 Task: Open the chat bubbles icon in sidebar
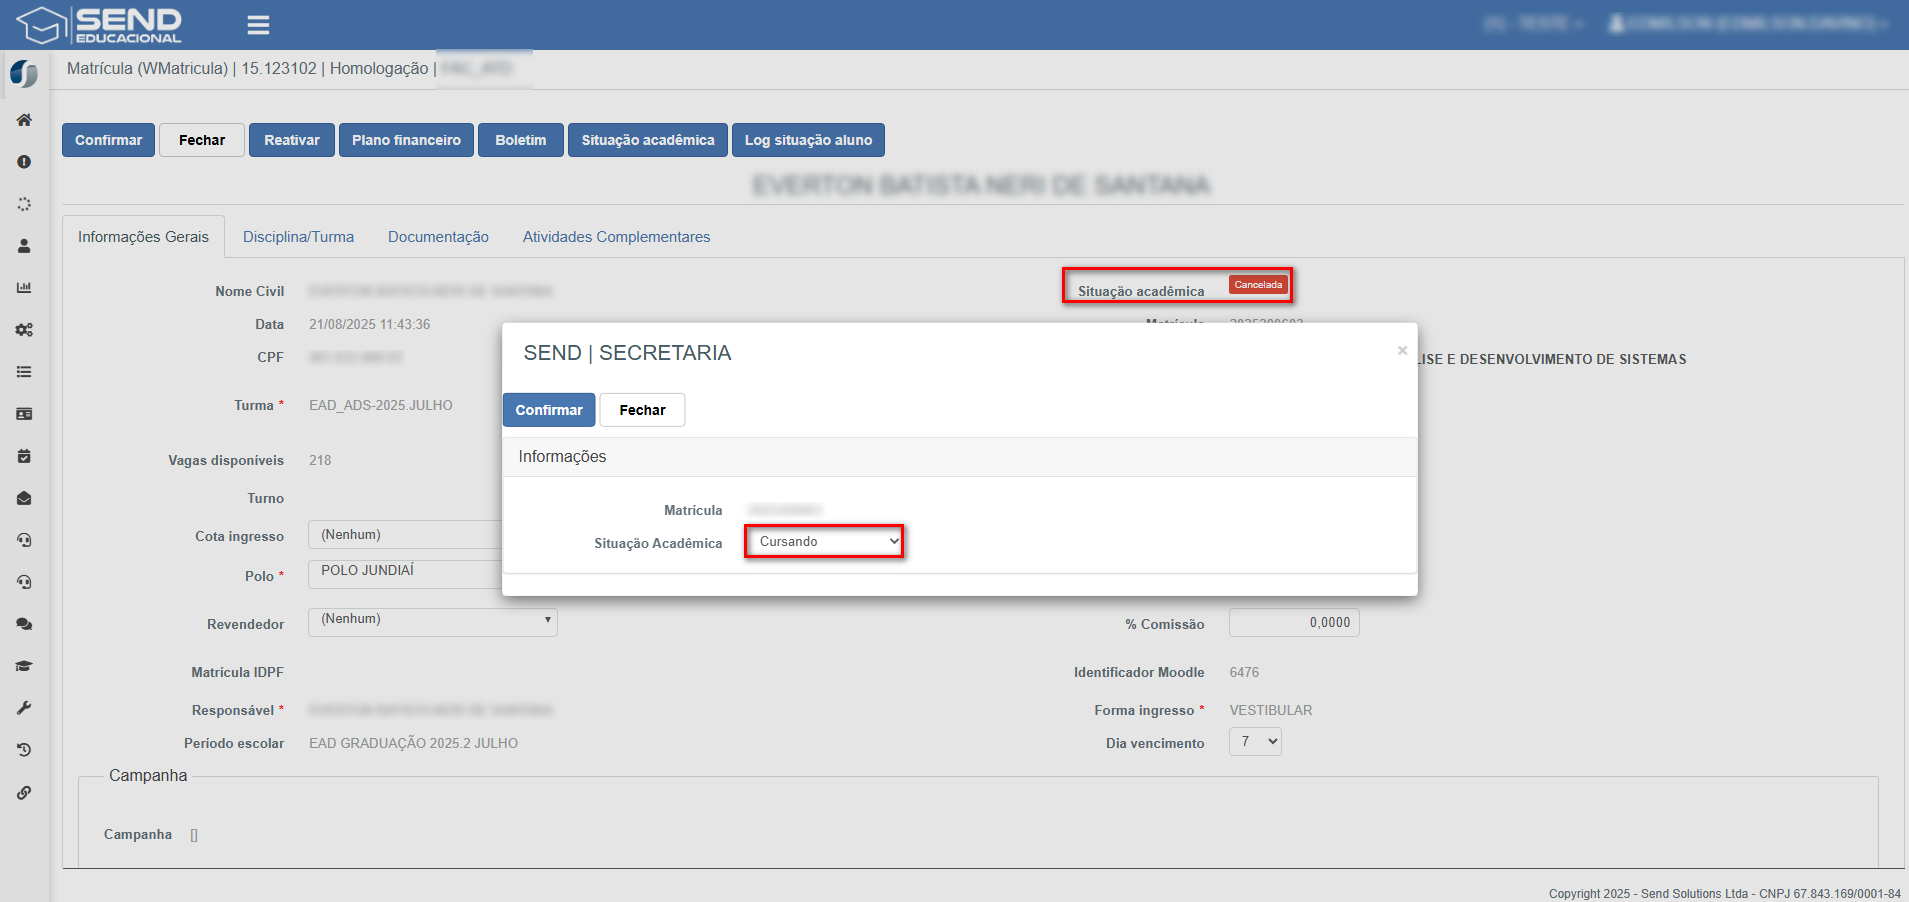click(24, 624)
